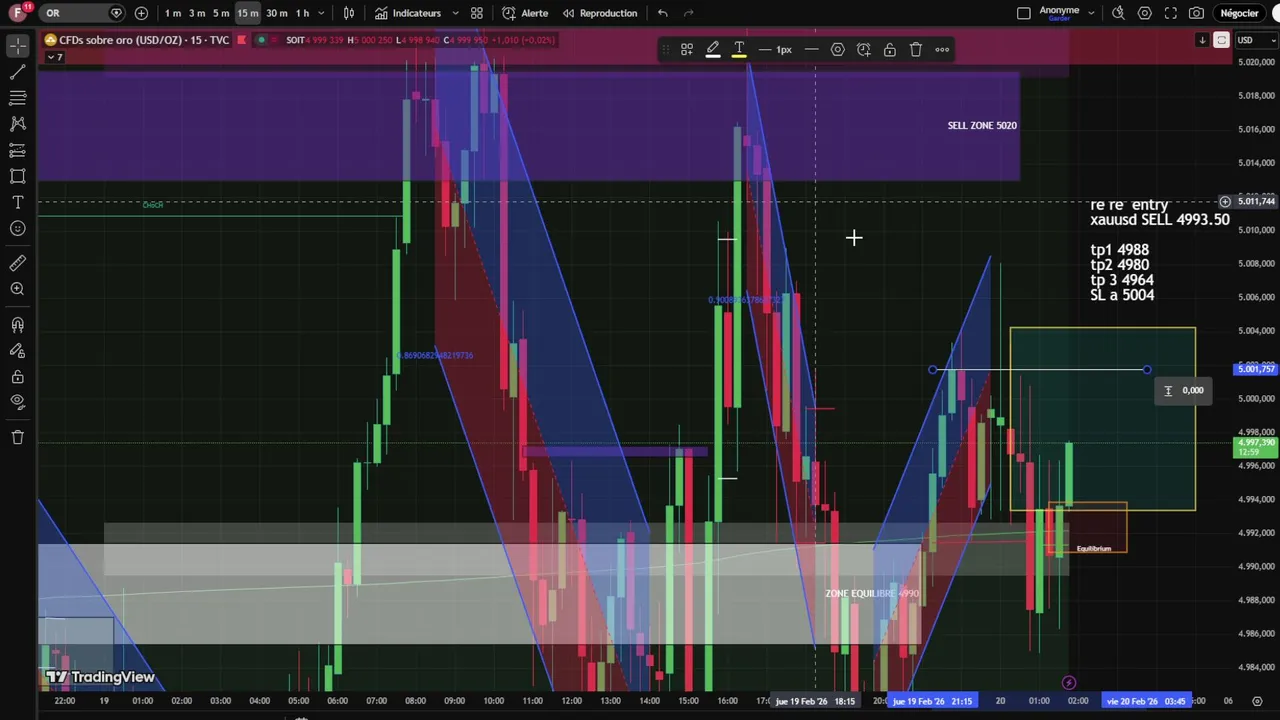Select the ruler measure tool
The image size is (1280, 720).
tap(17, 263)
